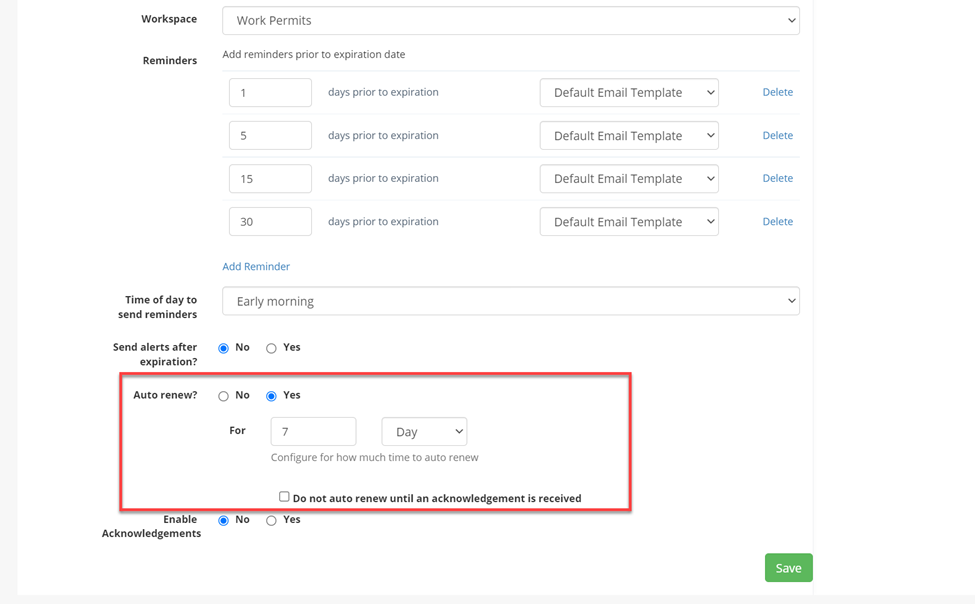The width and height of the screenshot is (975, 604).
Task: Delete the 5-day reminder
Action: click(777, 136)
